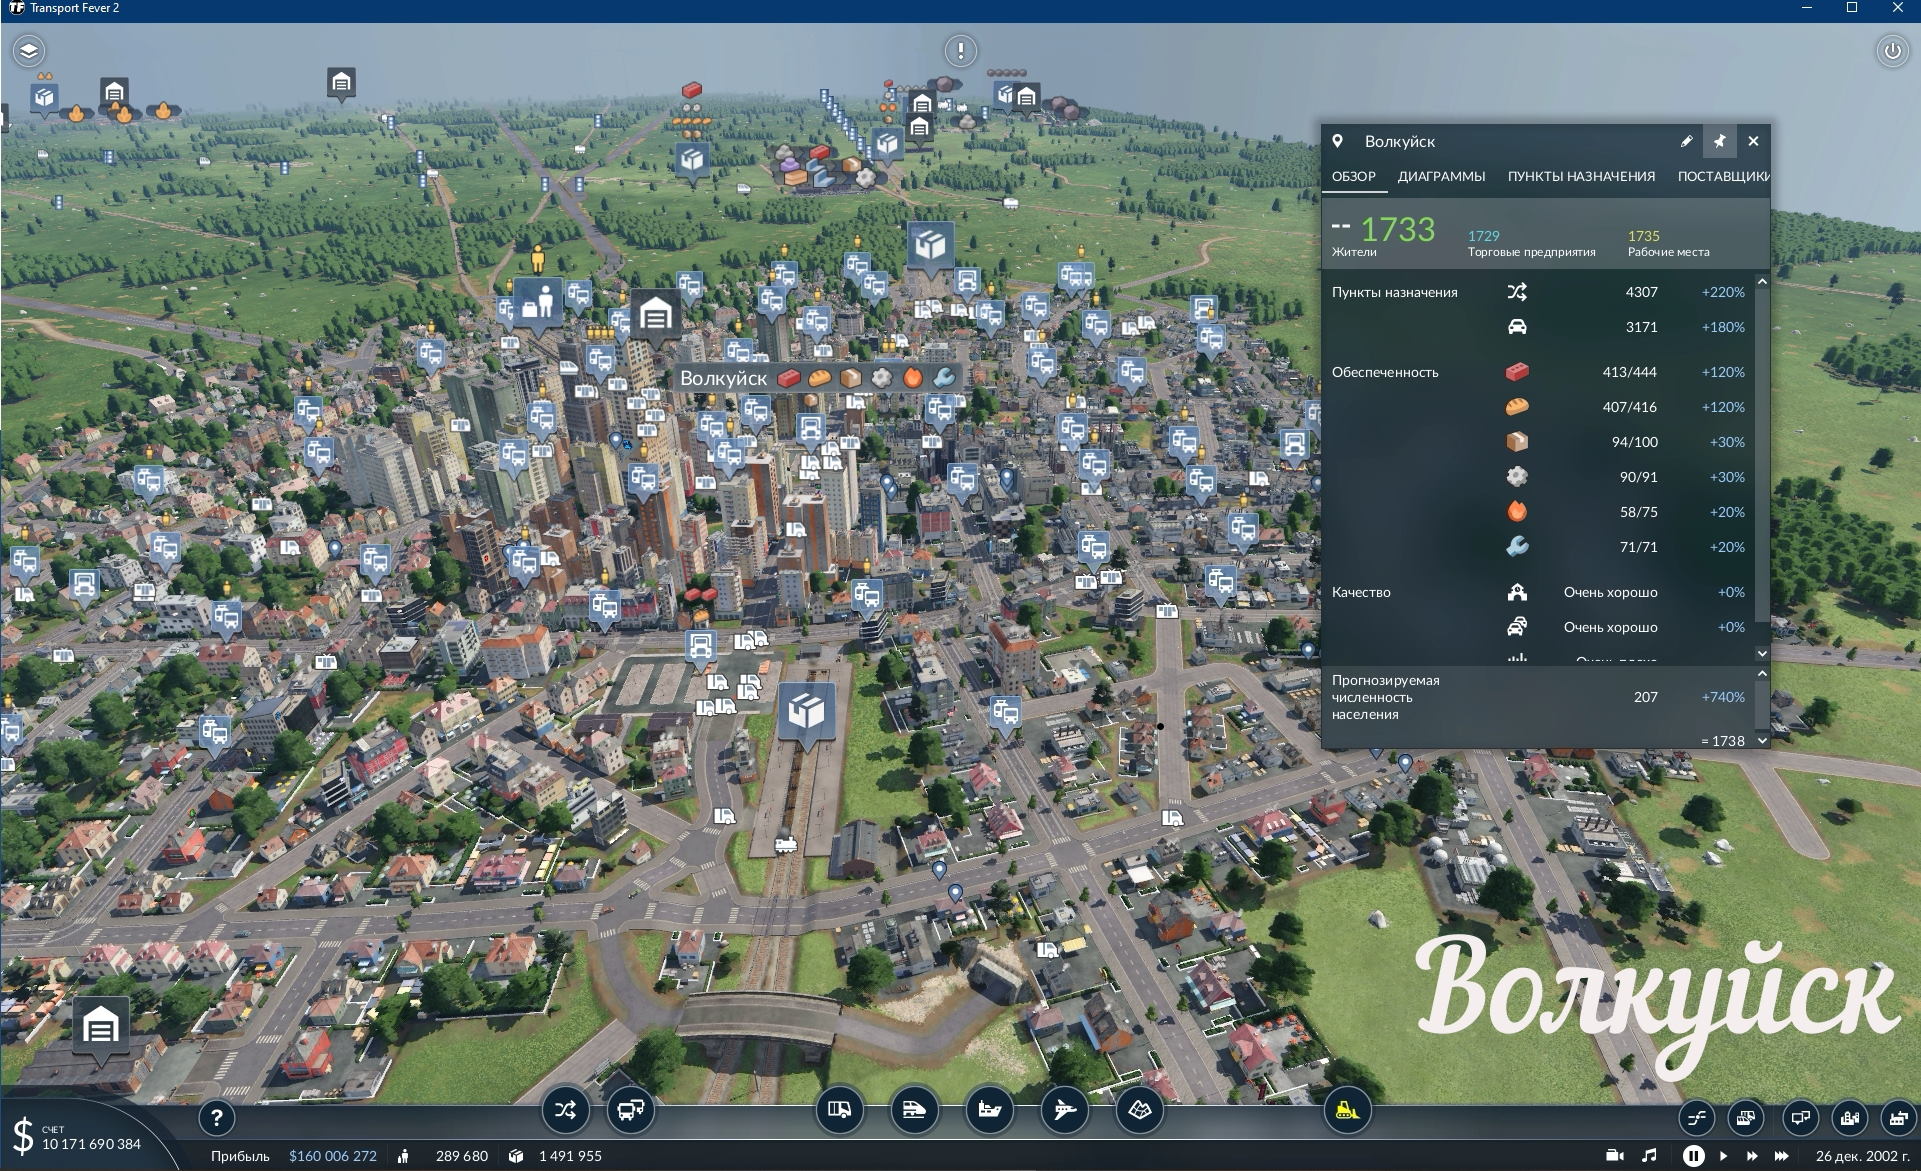Click the Пункты назначения label in overview

coord(1394,292)
